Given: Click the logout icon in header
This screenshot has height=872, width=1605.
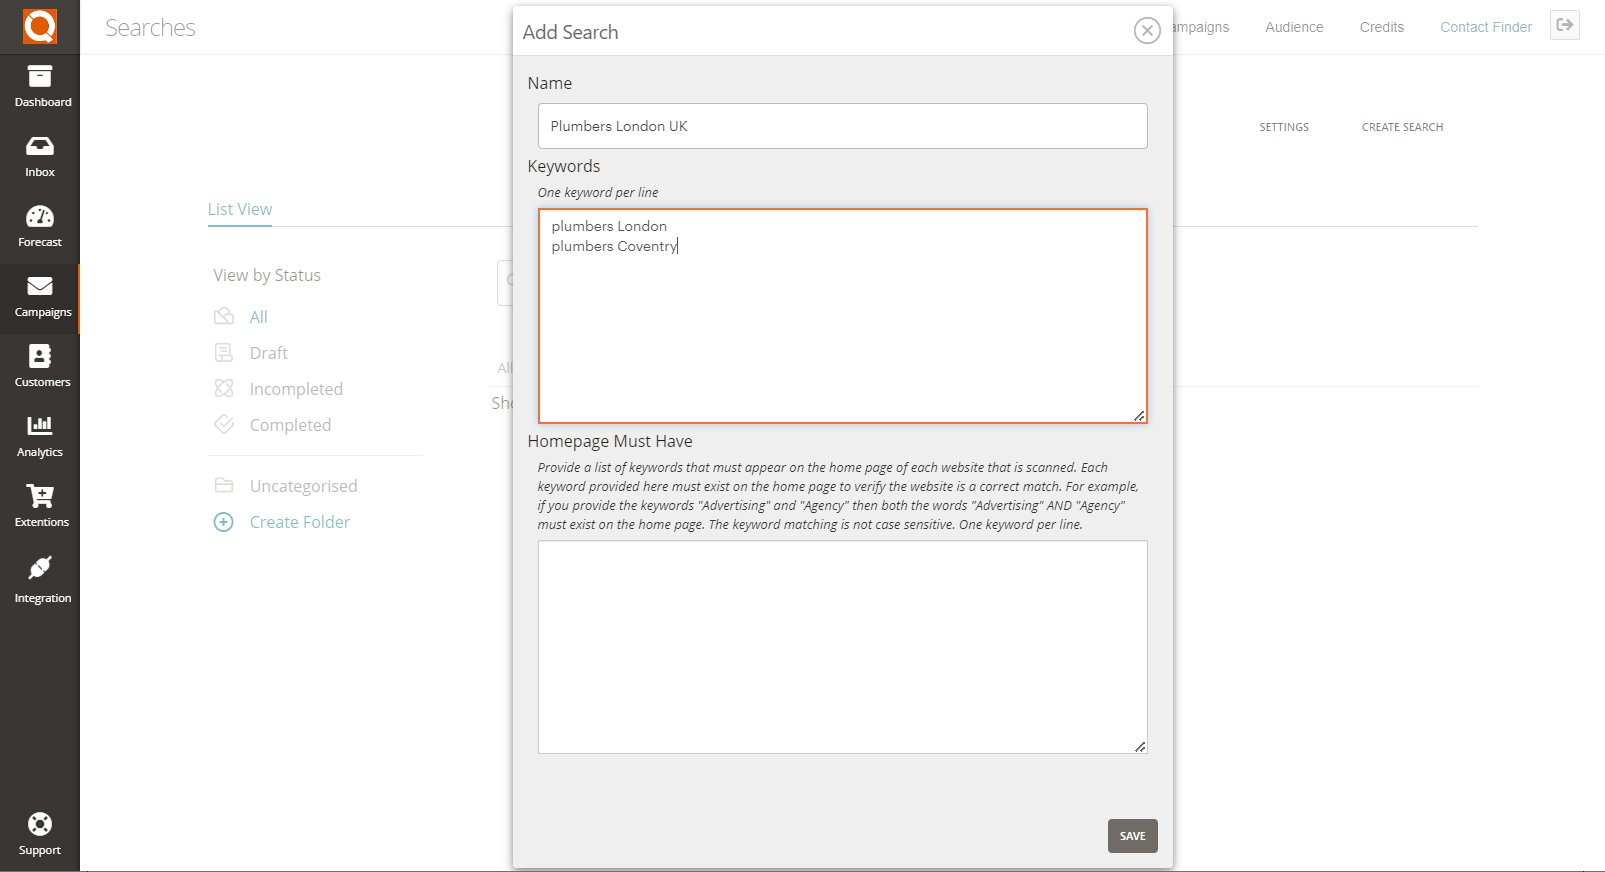Looking at the screenshot, I should click(1565, 25).
